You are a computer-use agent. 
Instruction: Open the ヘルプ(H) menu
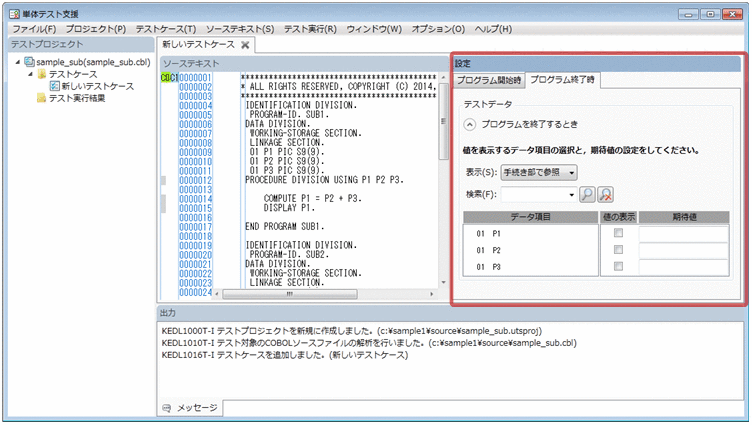pyautogui.click(x=493, y=29)
